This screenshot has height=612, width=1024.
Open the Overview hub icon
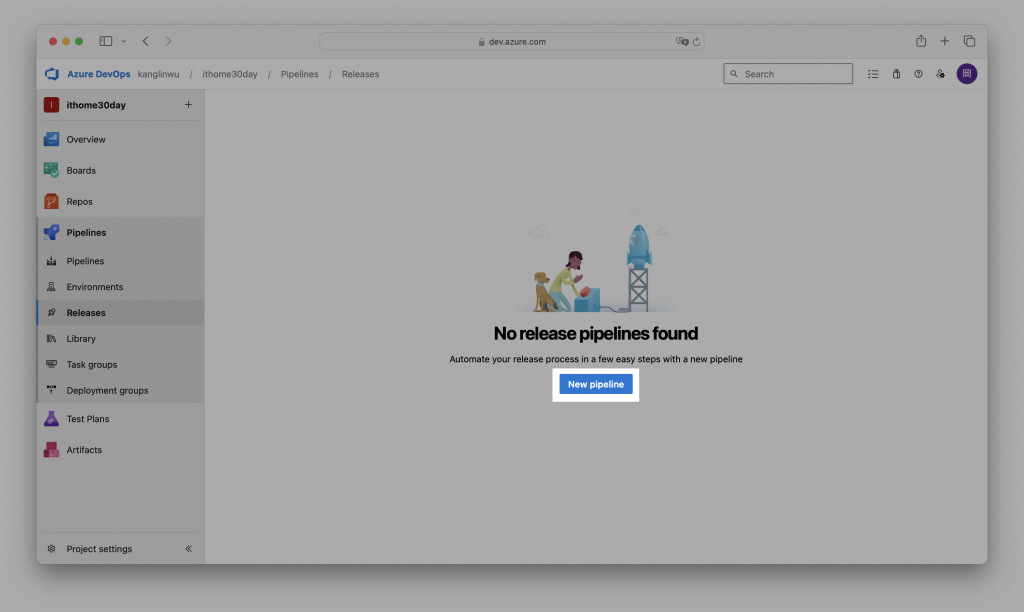52,139
